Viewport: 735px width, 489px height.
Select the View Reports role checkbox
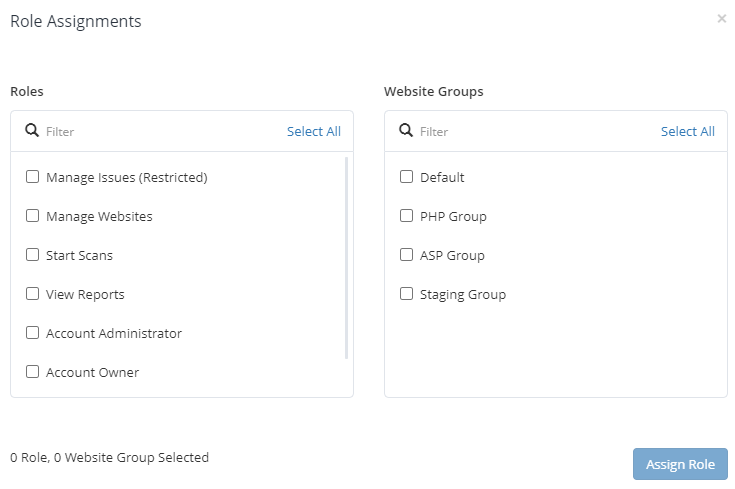(33, 294)
